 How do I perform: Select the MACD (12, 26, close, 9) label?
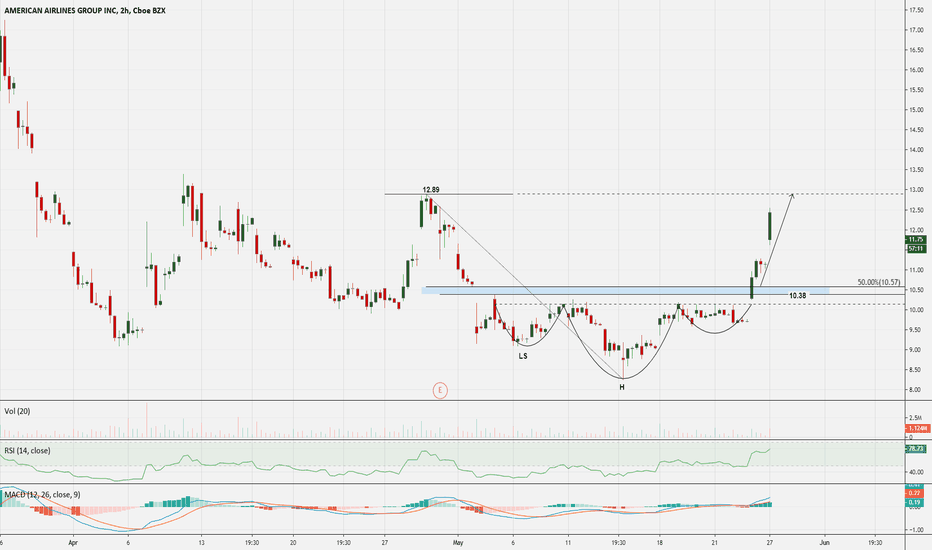pyautogui.click(x=42, y=495)
